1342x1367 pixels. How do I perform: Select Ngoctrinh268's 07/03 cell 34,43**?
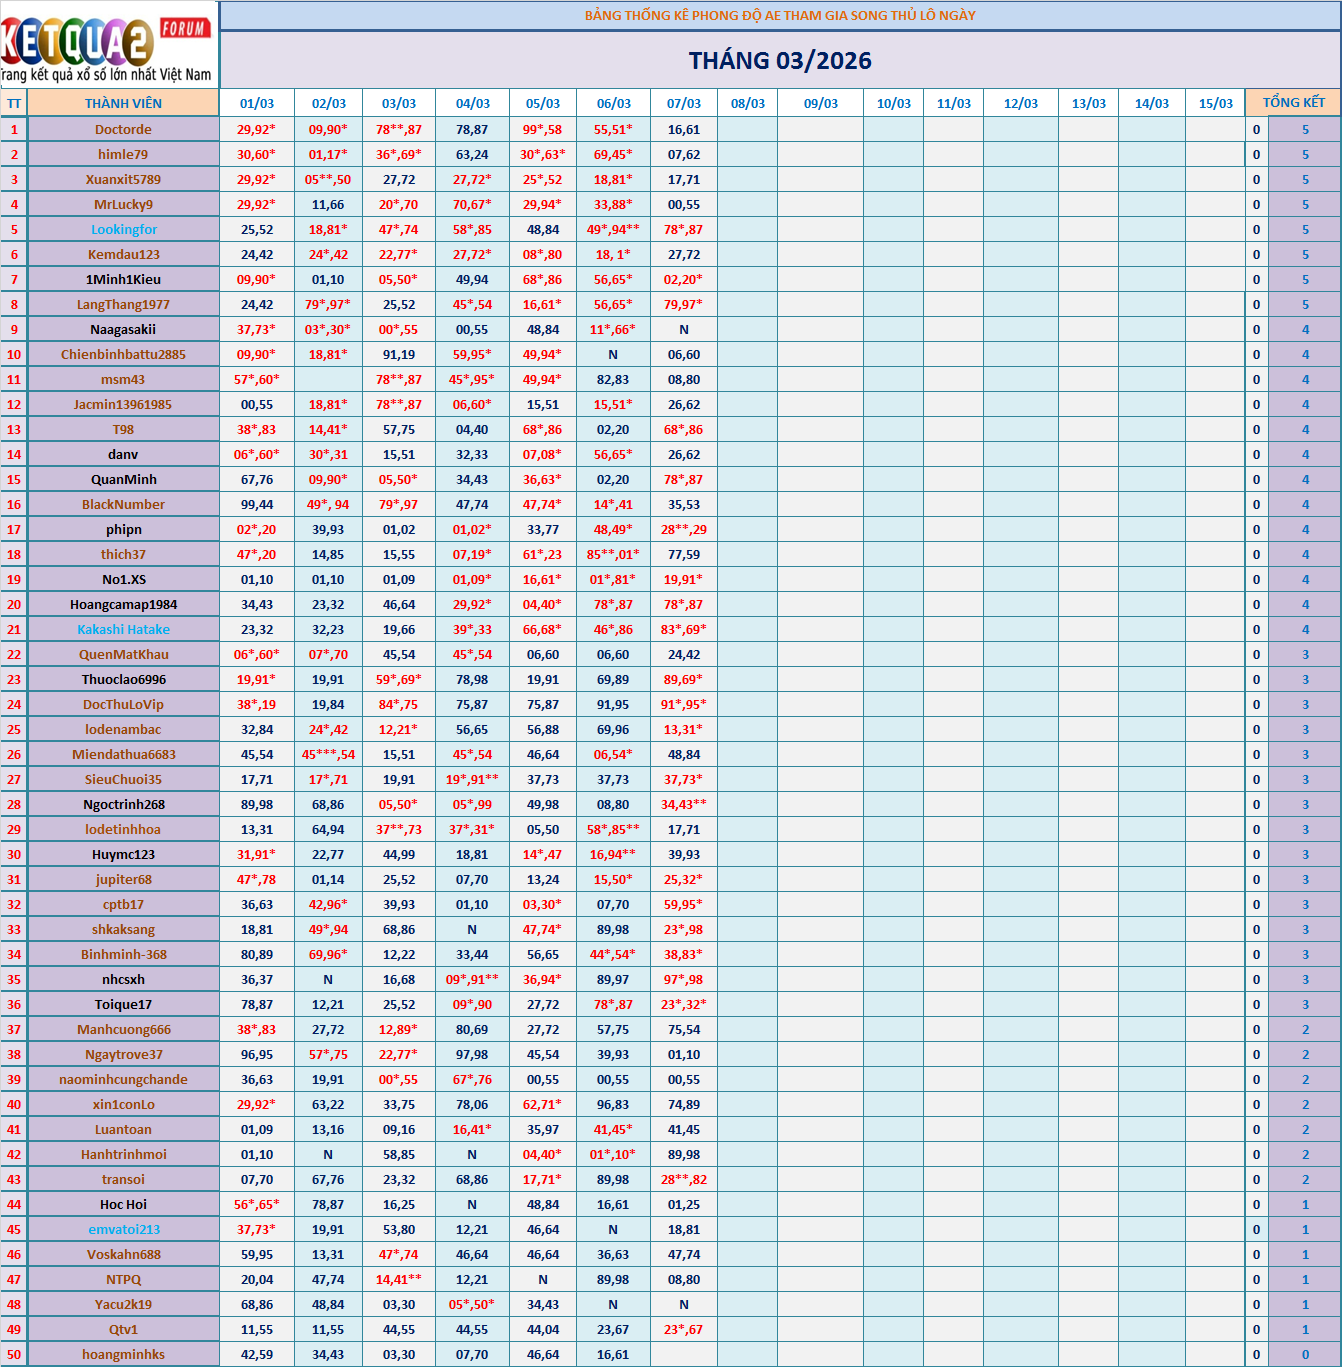(x=684, y=804)
